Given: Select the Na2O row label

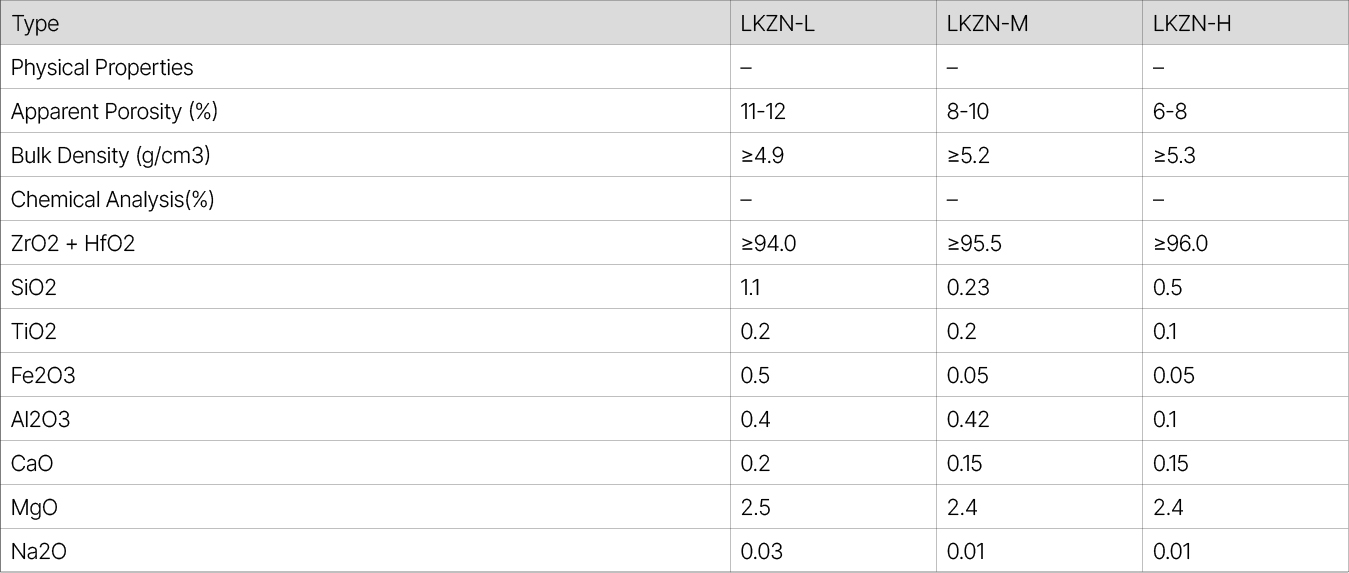Looking at the screenshot, I should (x=39, y=552).
